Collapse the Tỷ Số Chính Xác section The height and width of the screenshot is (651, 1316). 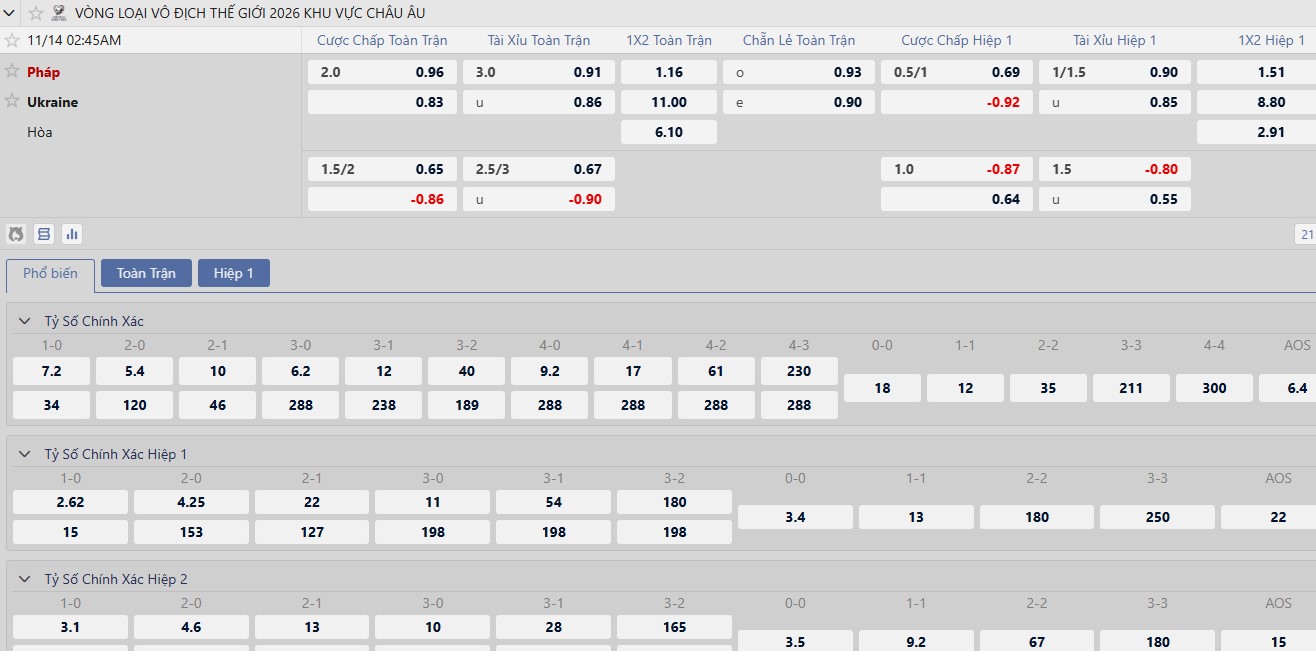25,321
